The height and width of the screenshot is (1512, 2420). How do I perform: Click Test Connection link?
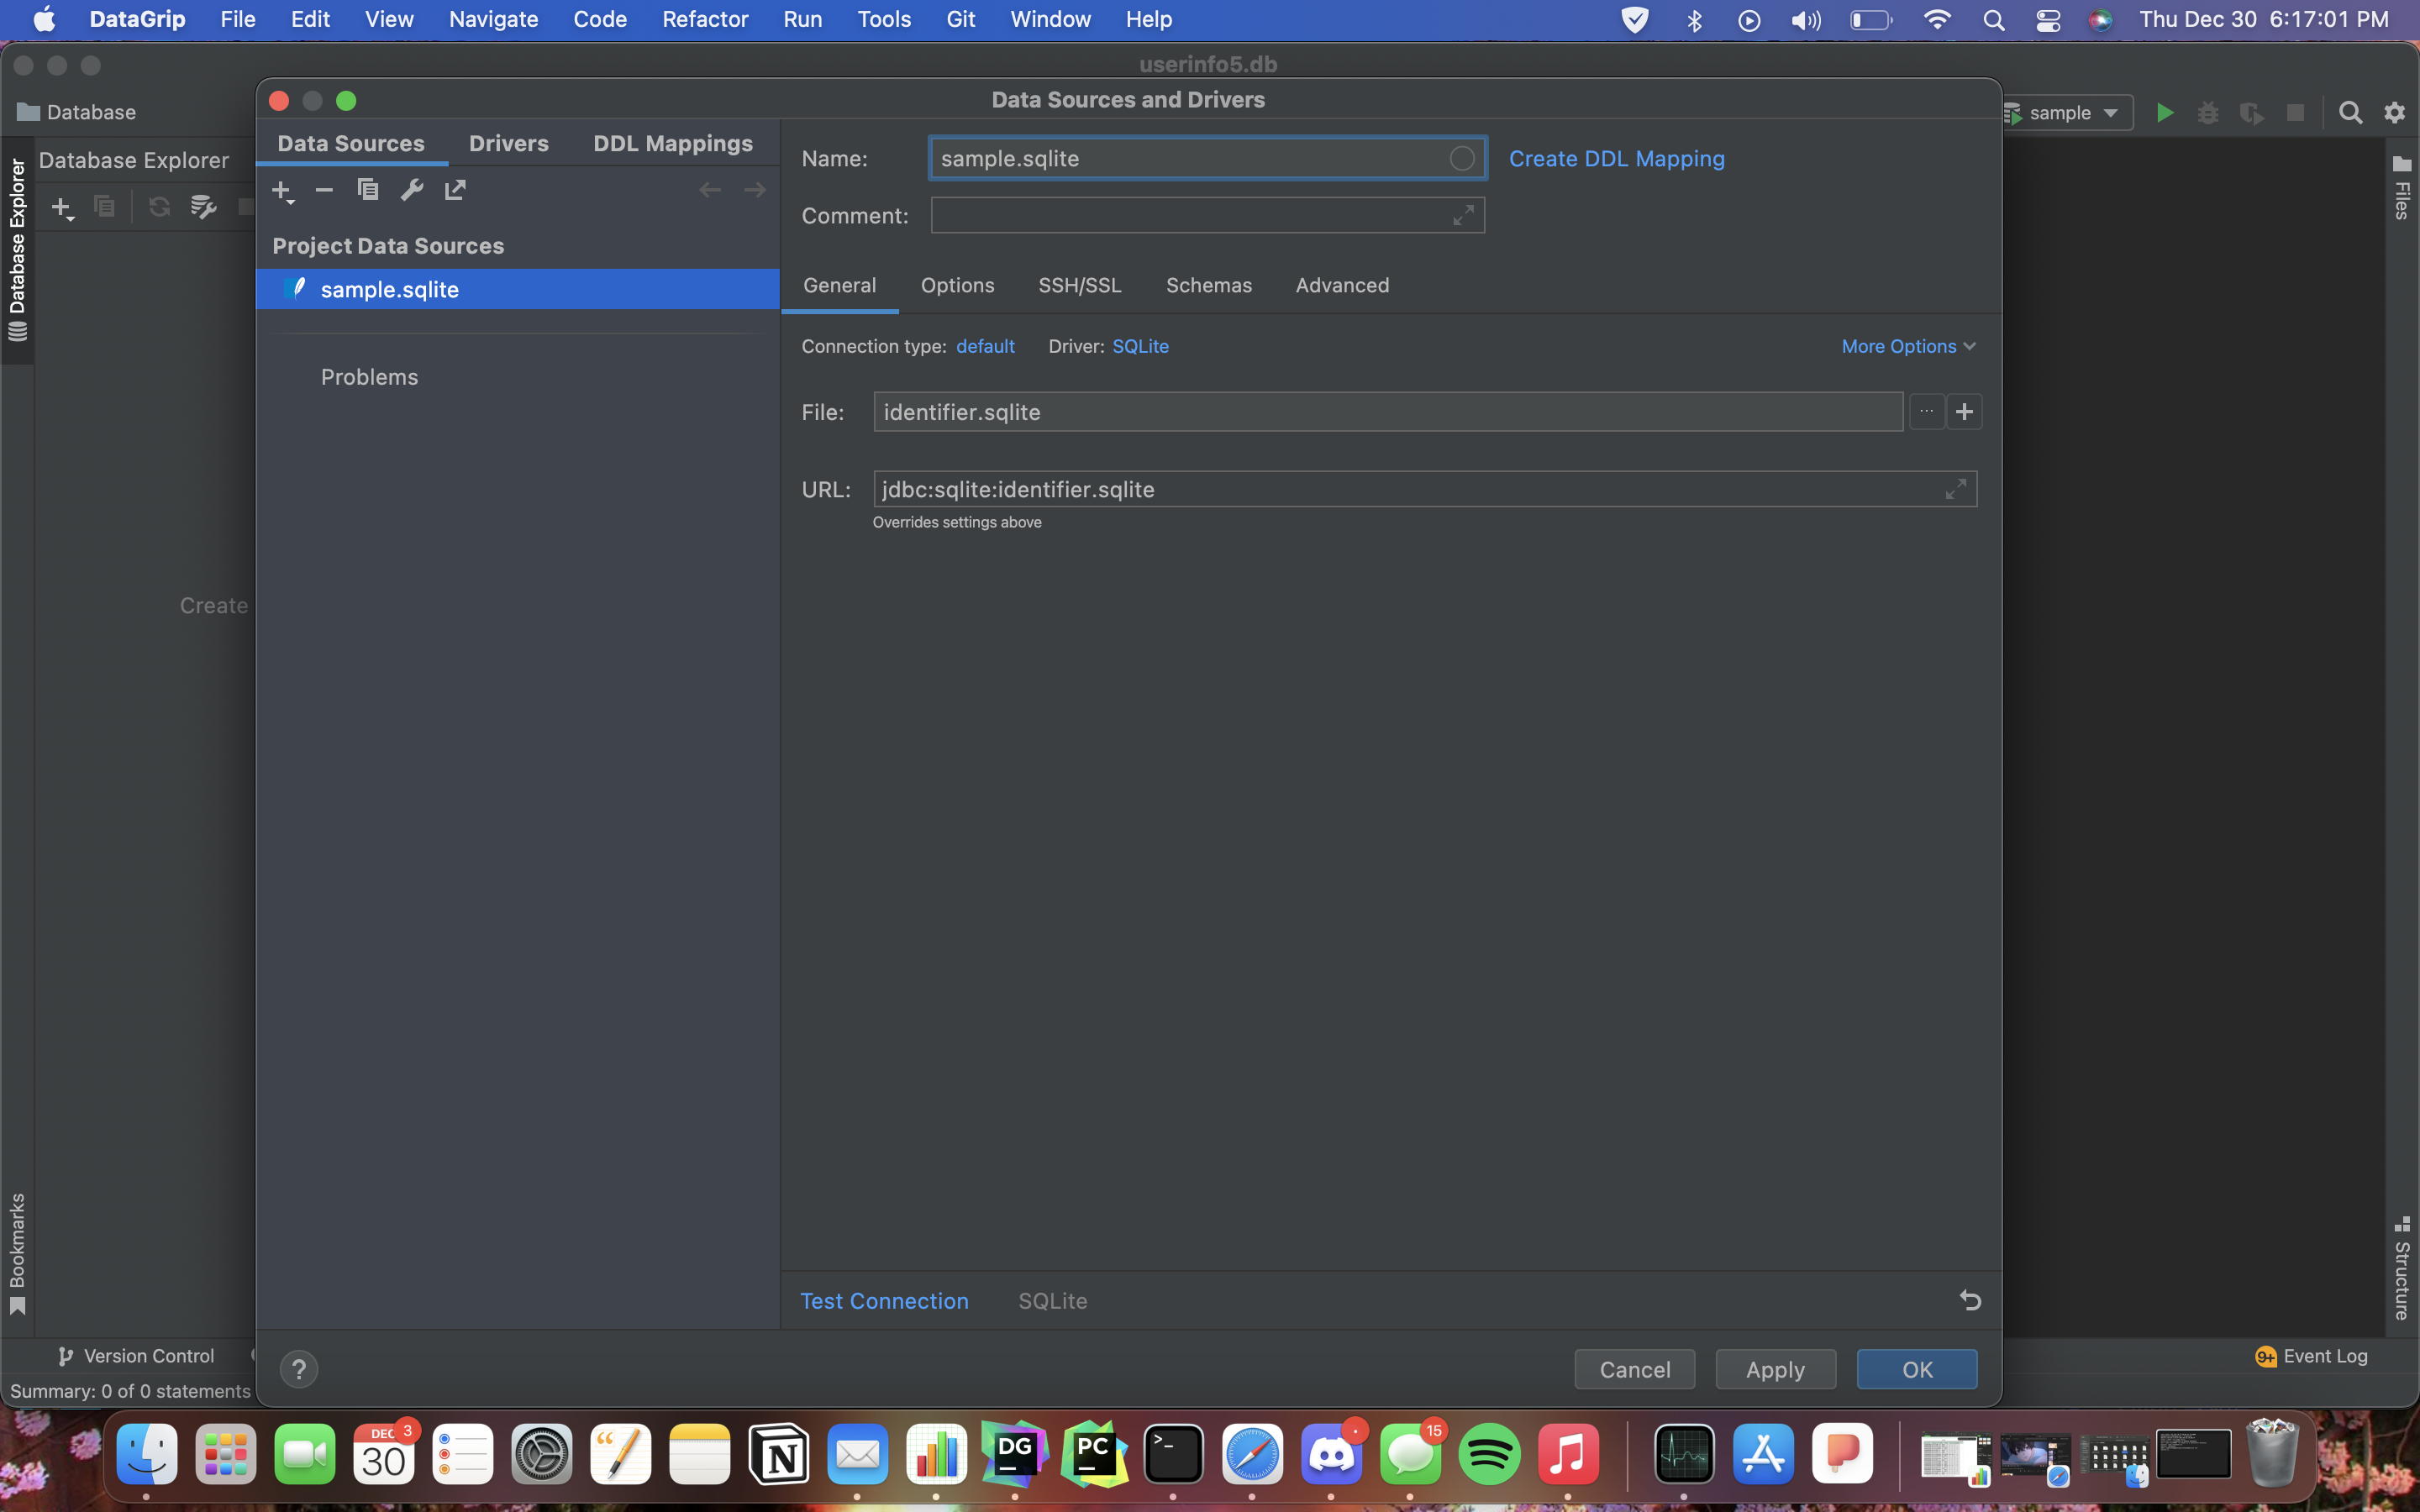883,1301
